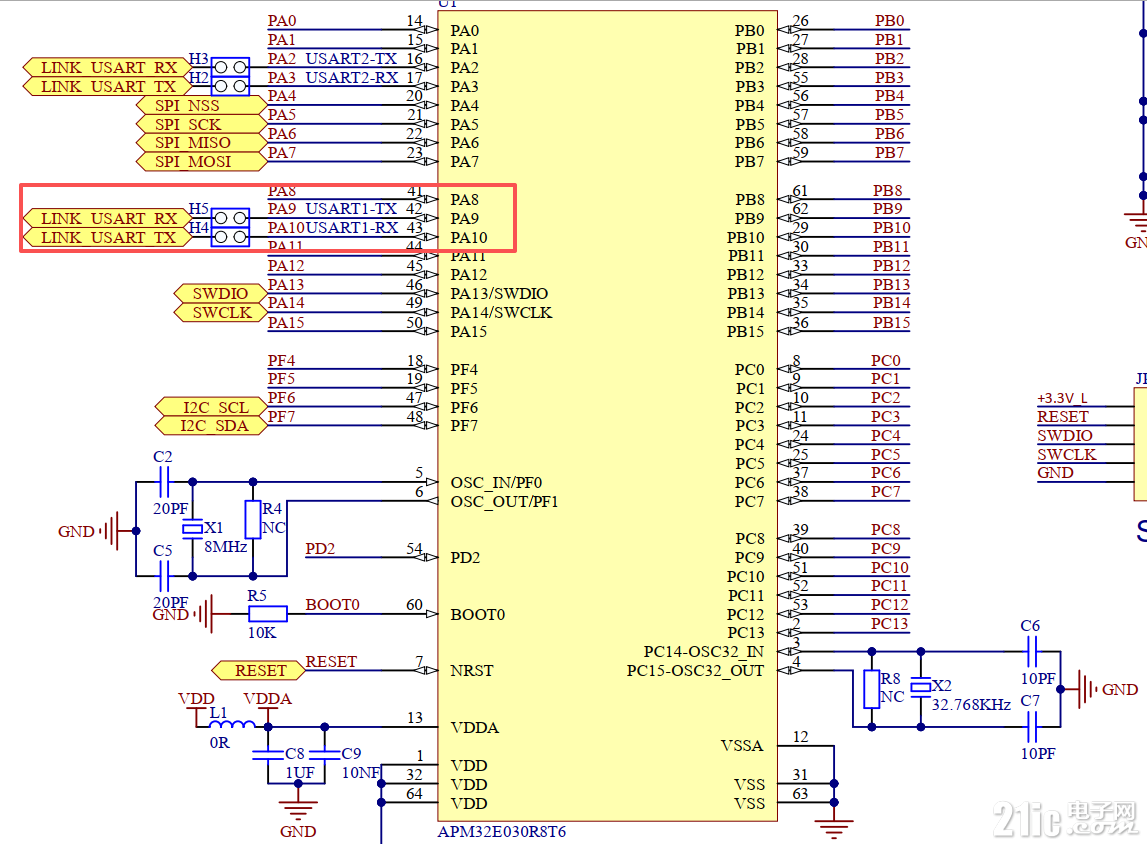Click the RESET label on the right header
Viewport: 1147px width, 844px height.
[x=1063, y=417]
